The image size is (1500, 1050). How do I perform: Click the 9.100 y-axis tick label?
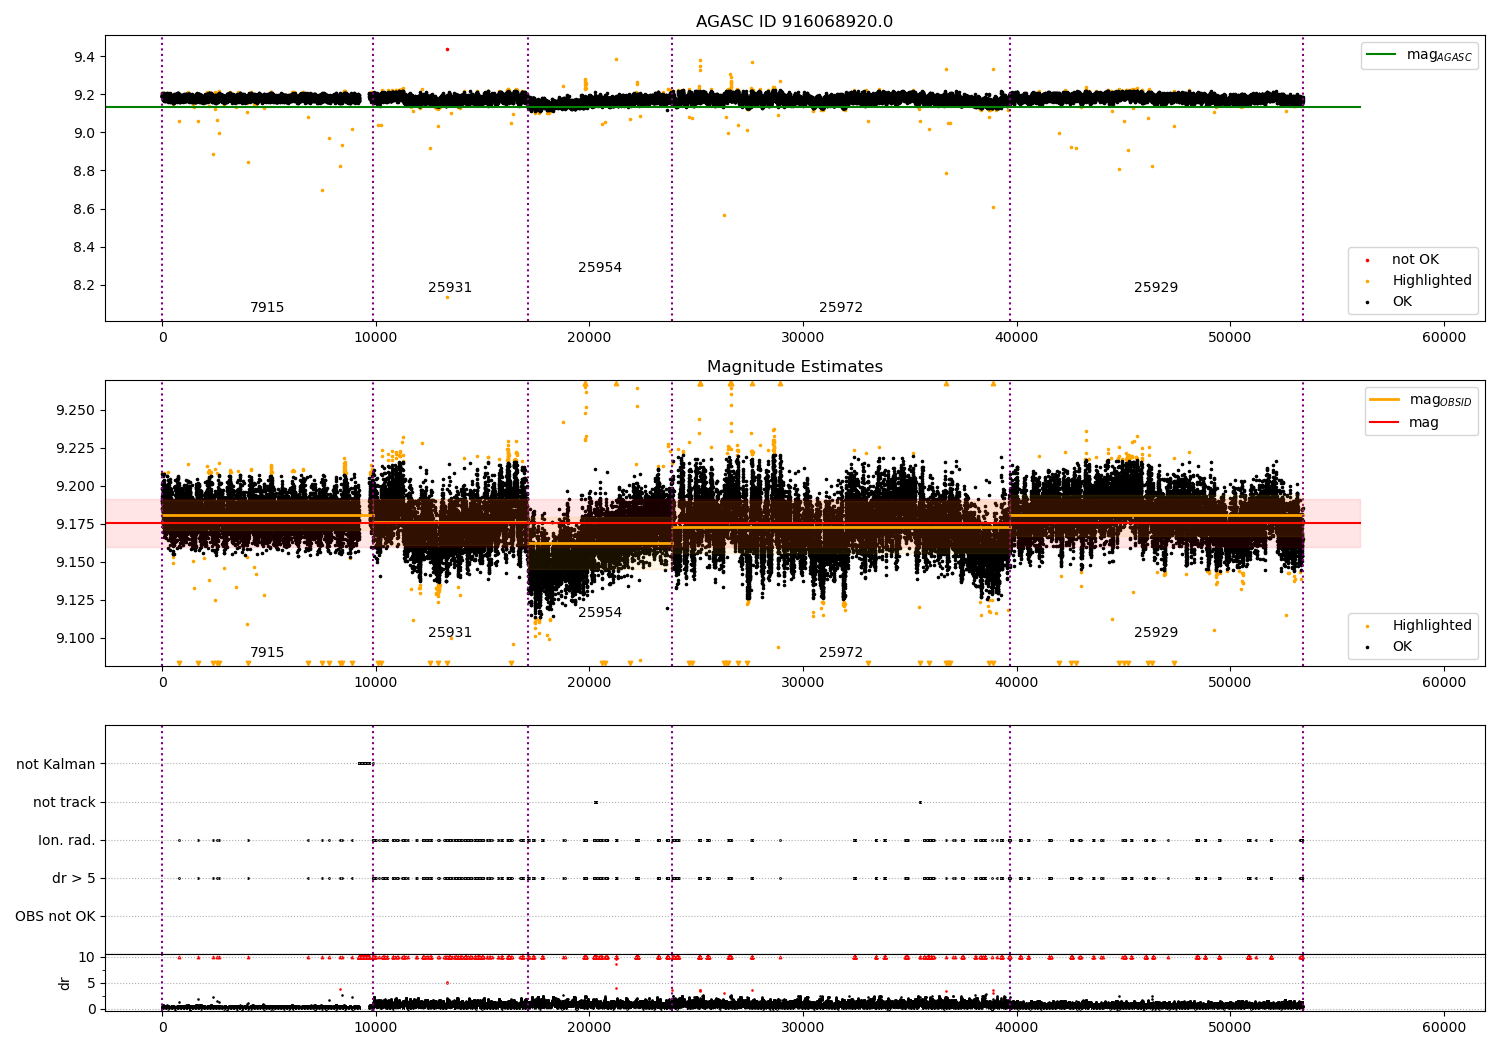pyautogui.click(x=76, y=638)
